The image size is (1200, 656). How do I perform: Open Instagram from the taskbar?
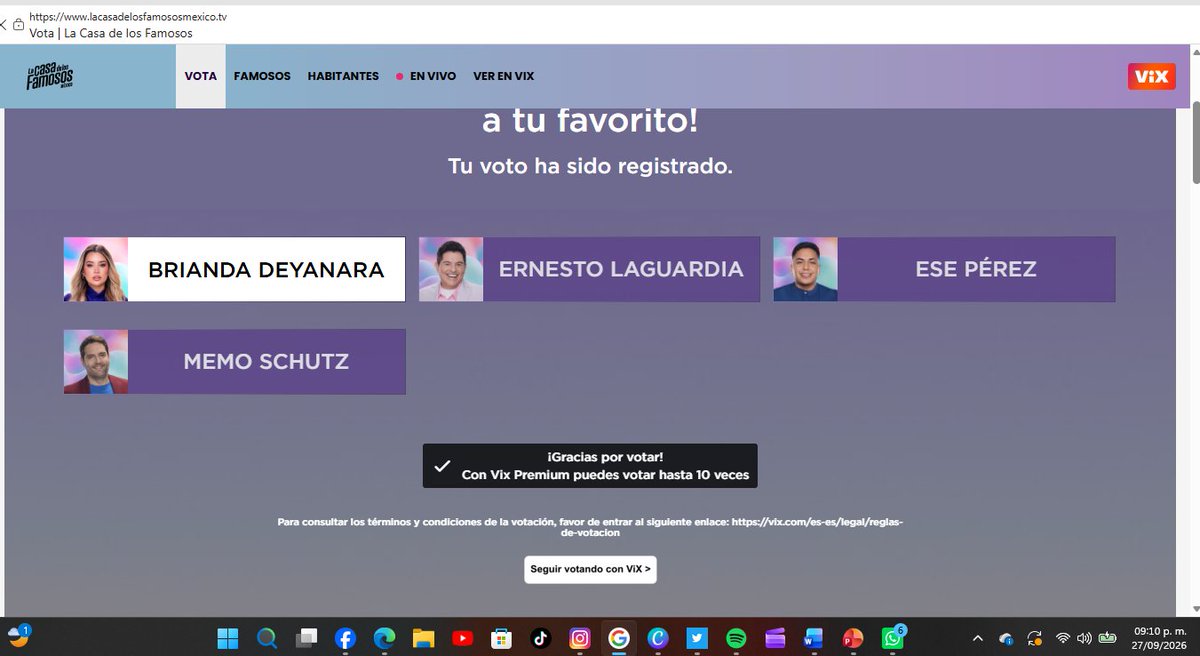pos(579,638)
